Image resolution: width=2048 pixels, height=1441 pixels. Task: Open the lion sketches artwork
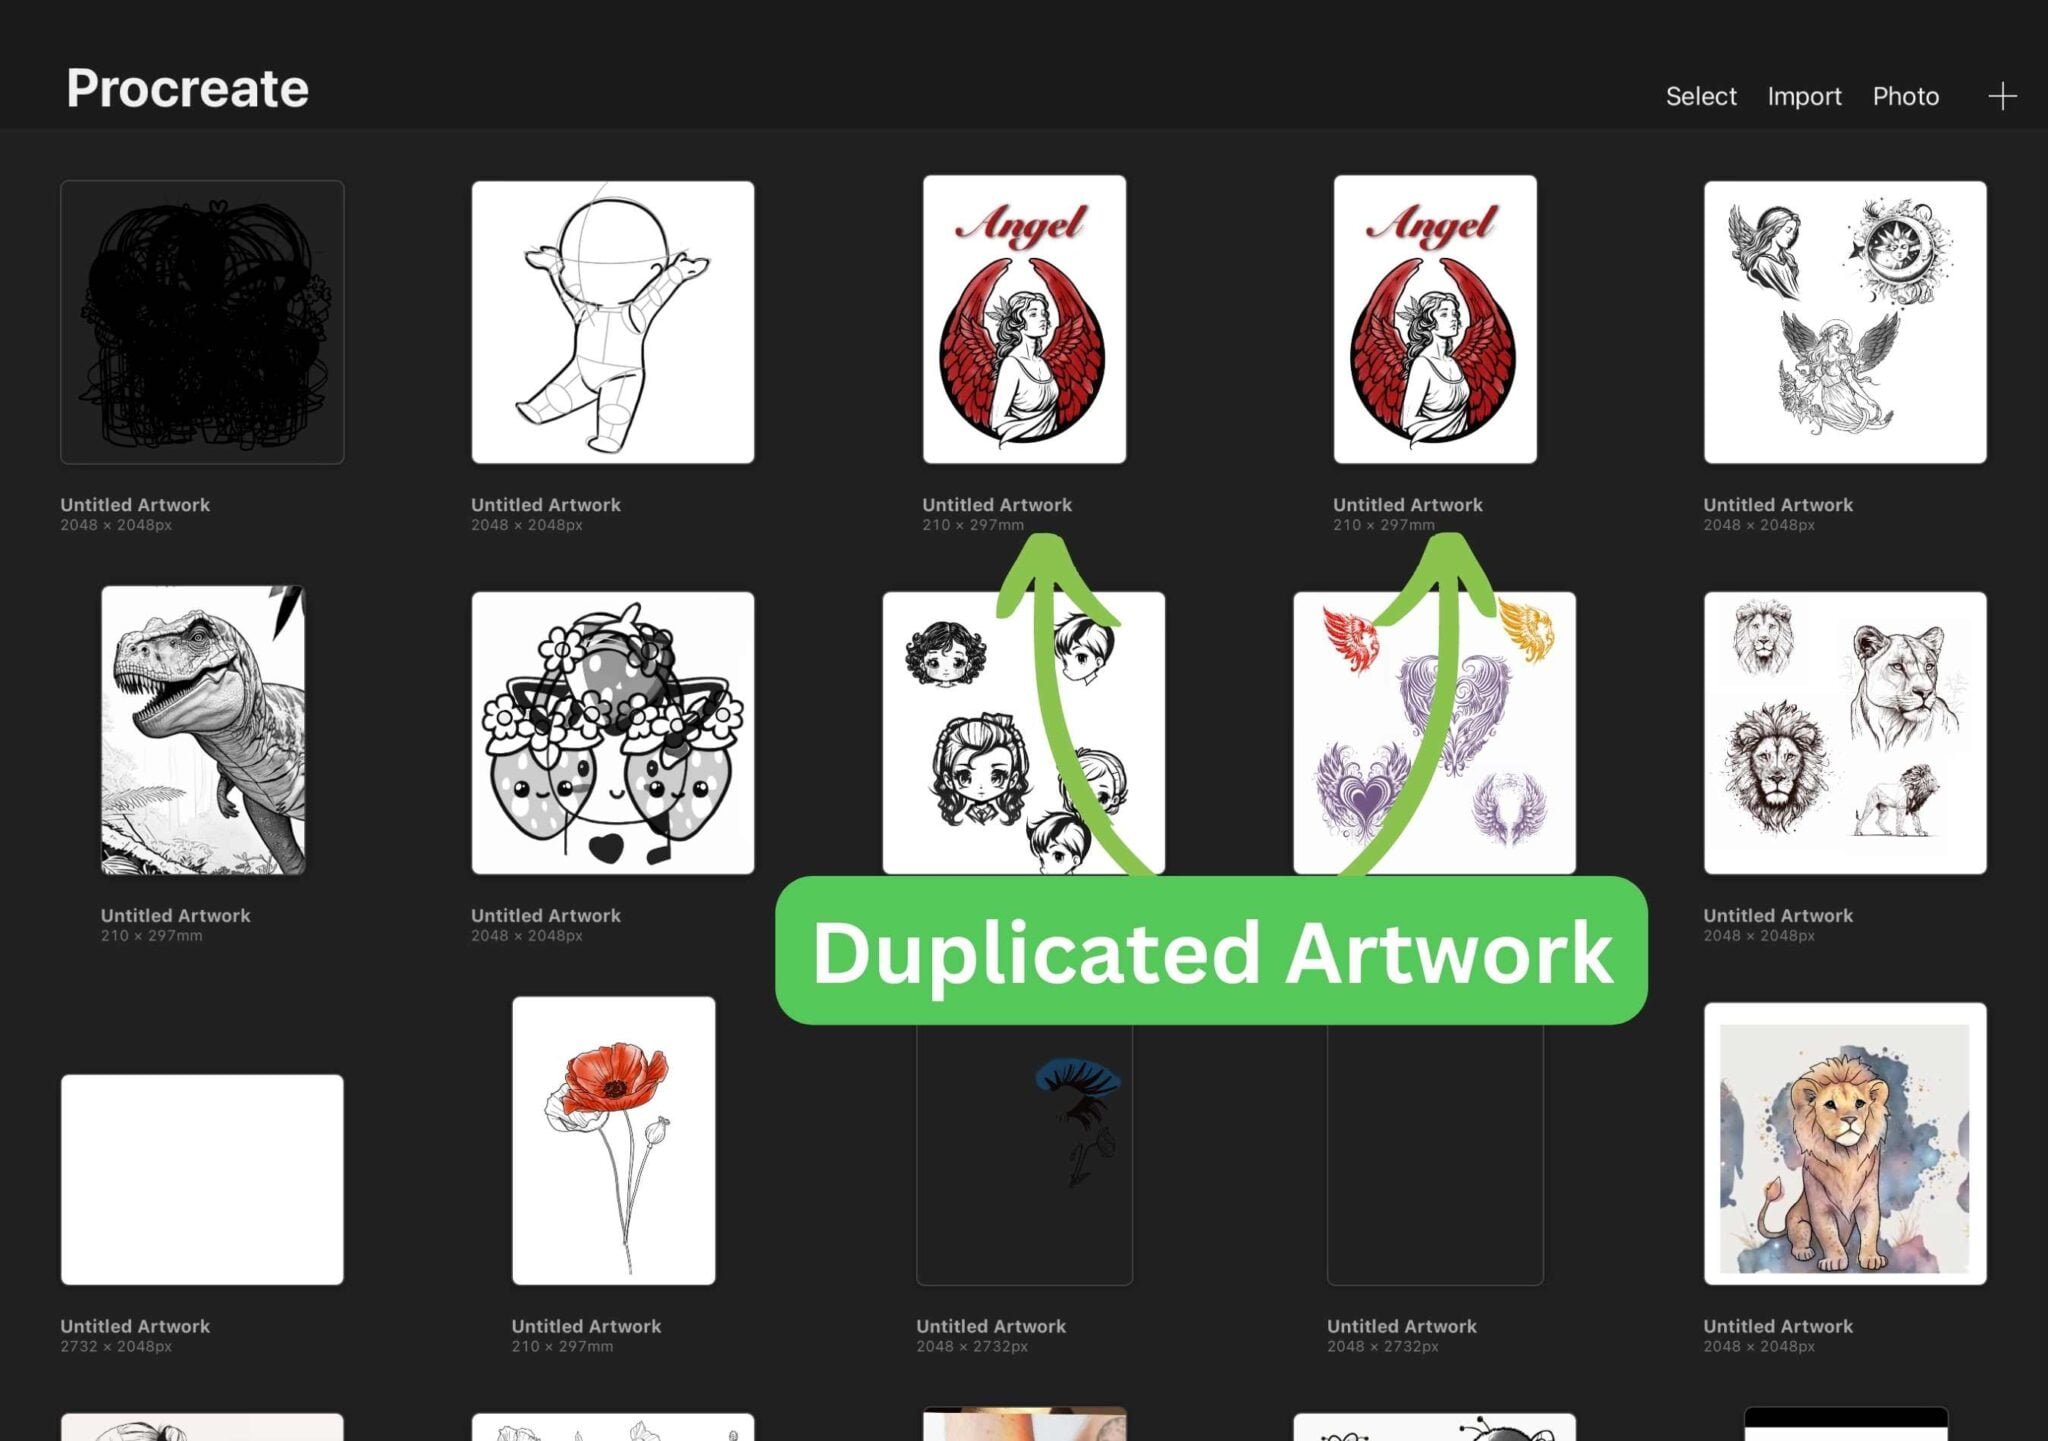tap(1843, 732)
